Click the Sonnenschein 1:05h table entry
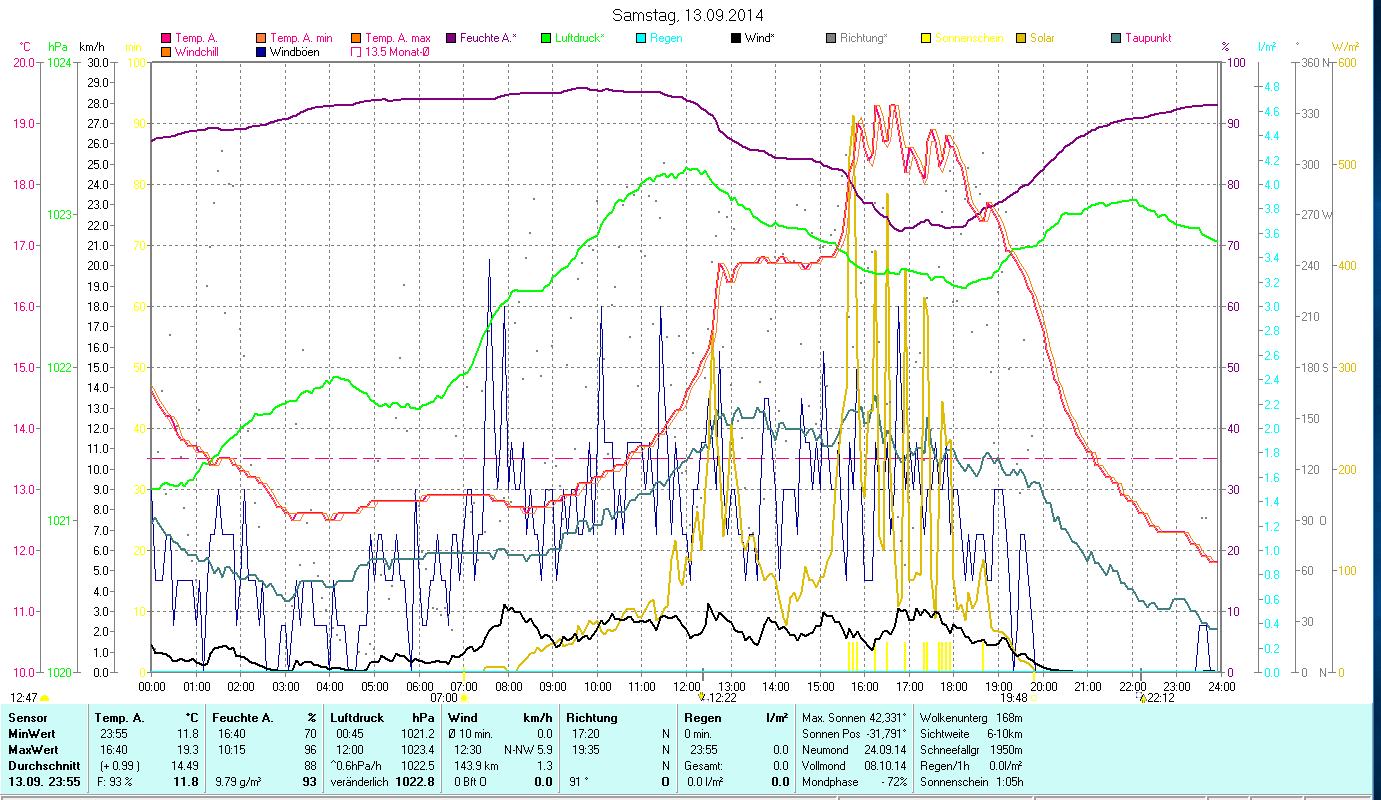The height and width of the screenshot is (800, 1381). tap(970, 781)
